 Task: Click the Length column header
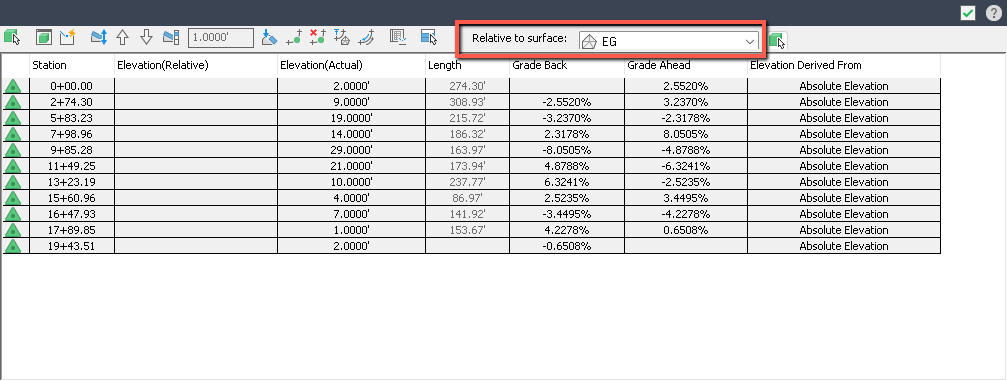pos(468,66)
